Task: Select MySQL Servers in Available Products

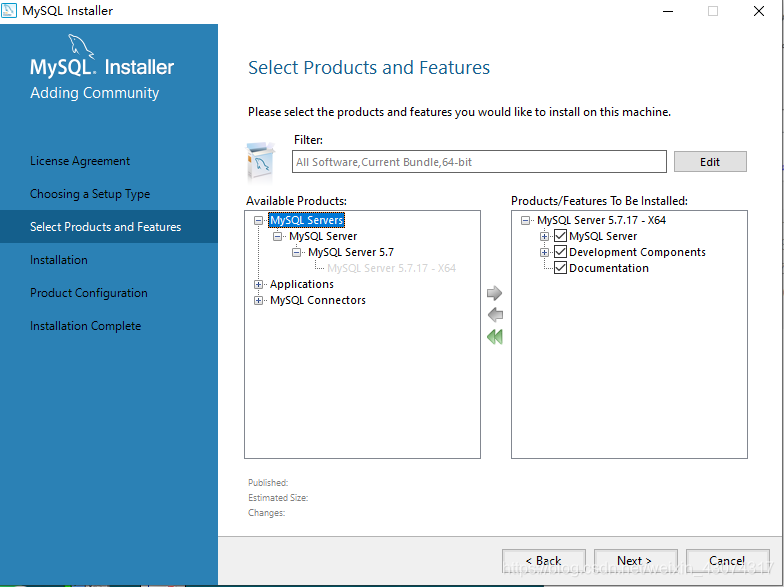Action: click(306, 220)
